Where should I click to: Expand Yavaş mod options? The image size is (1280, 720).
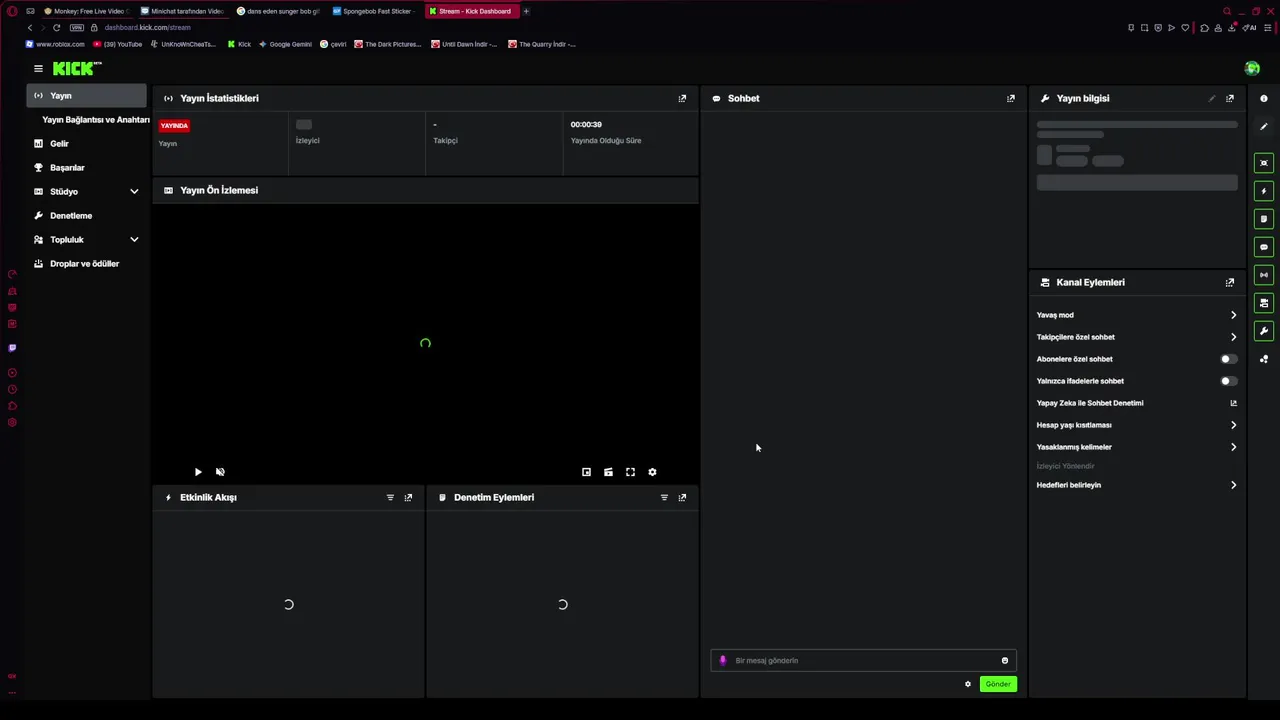click(x=1233, y=315)
